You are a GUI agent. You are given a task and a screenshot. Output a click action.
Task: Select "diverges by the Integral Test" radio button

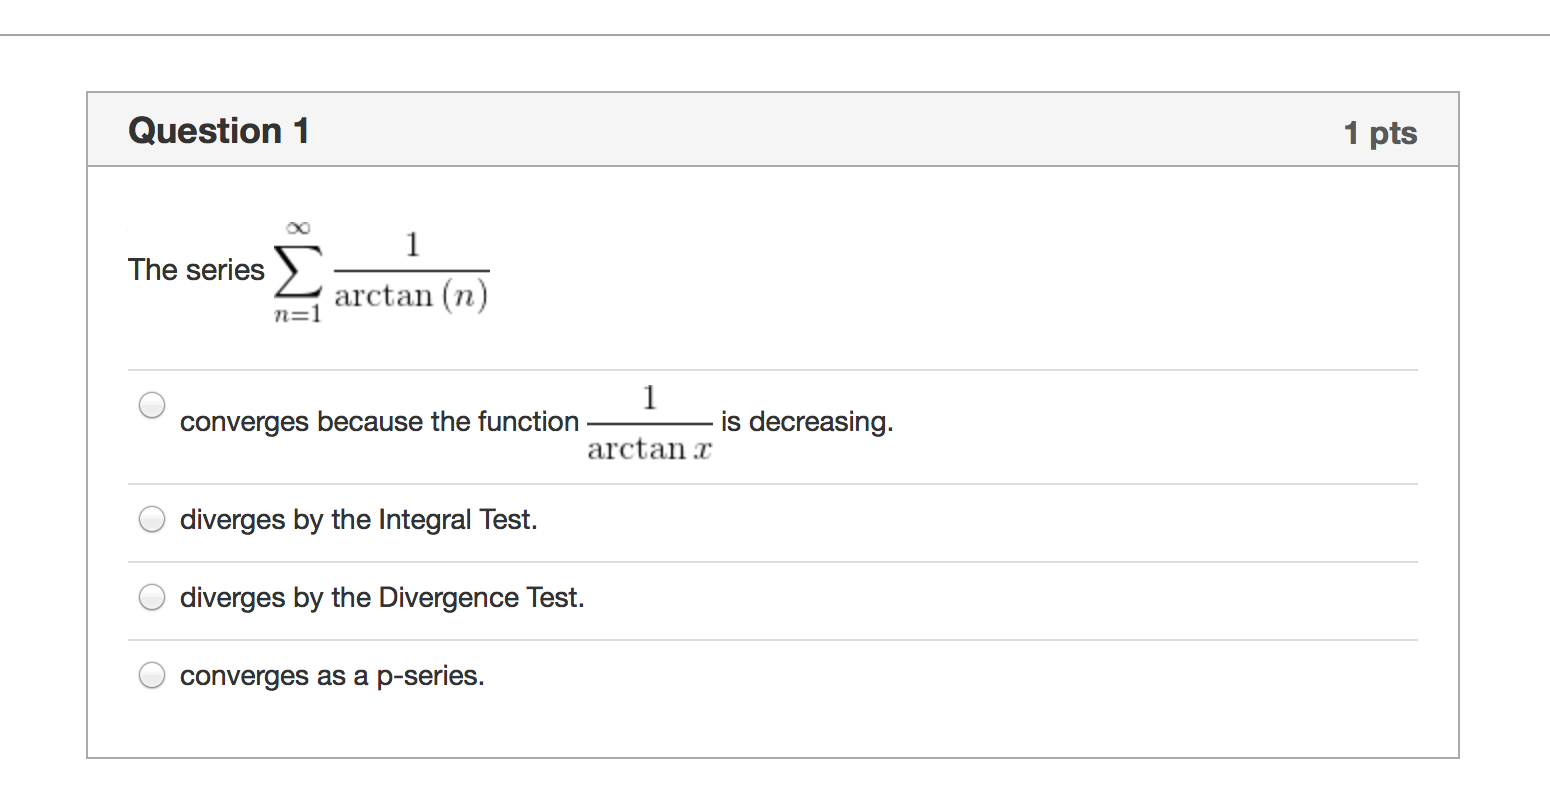click(x=152, y=520)
